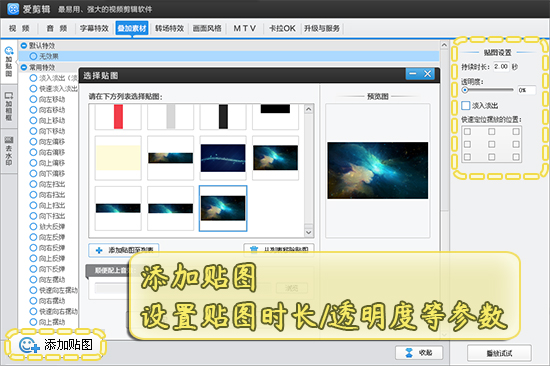Select the cream-colored blank sticker thumbnail
Screen dimensions: 550x366
pos(118,158)
